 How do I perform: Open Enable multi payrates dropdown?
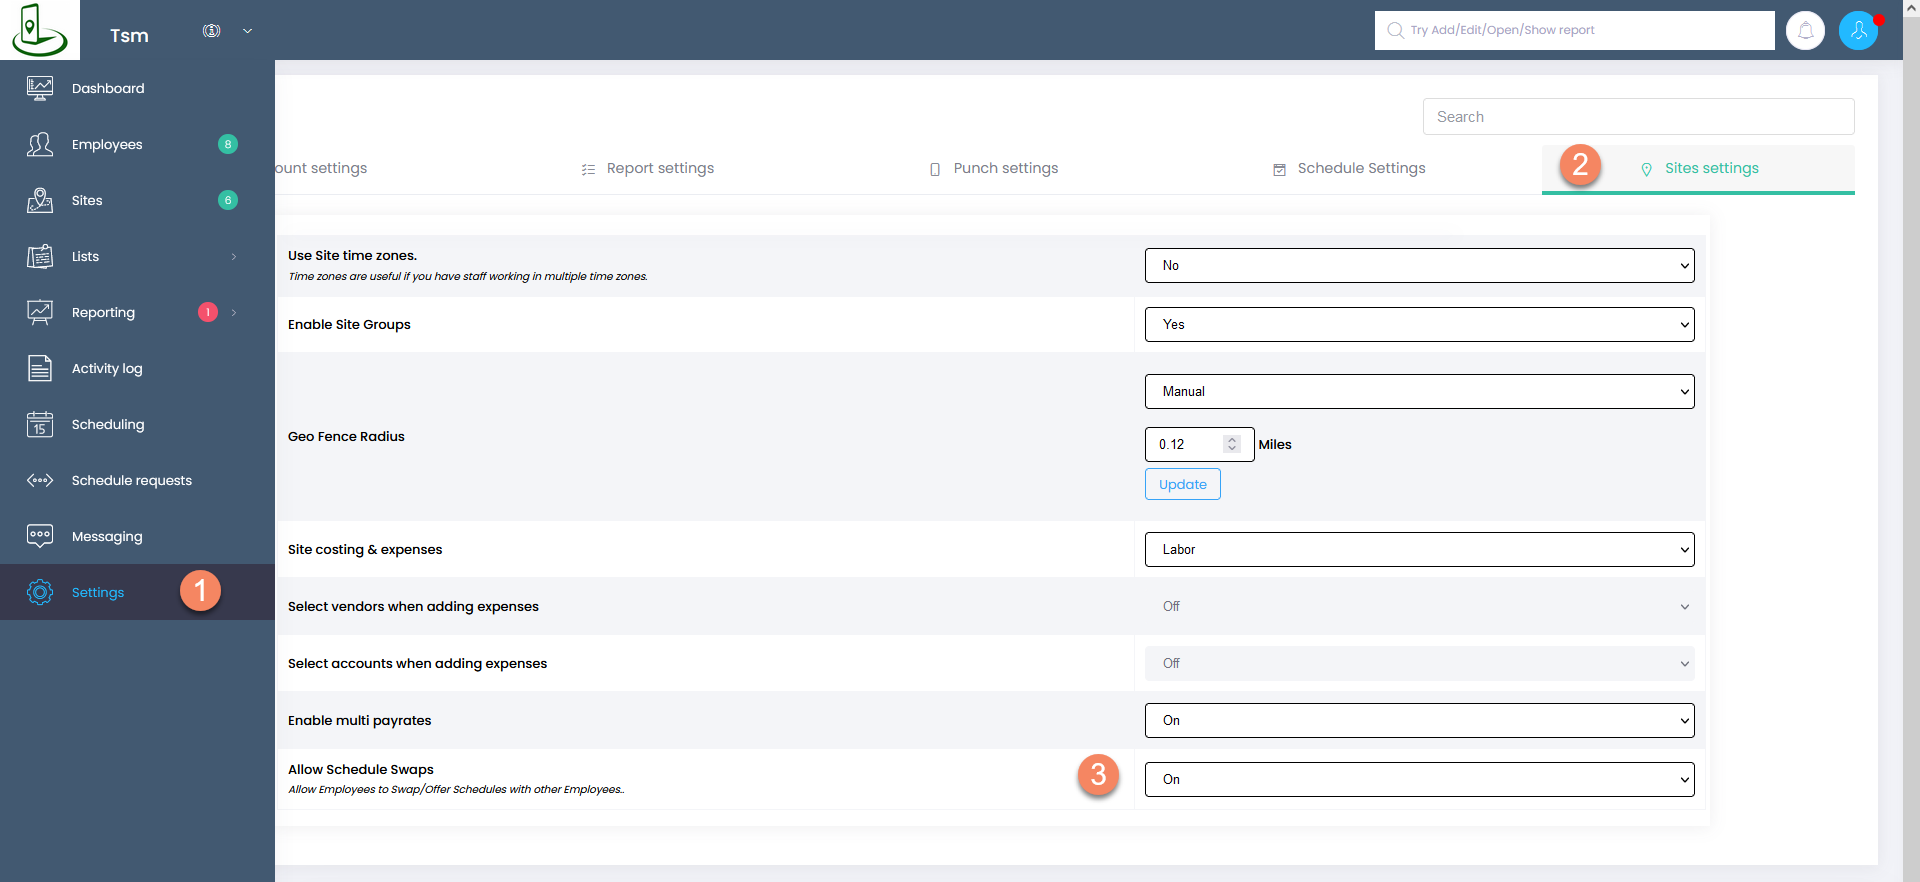click(x=1419, y=720)
